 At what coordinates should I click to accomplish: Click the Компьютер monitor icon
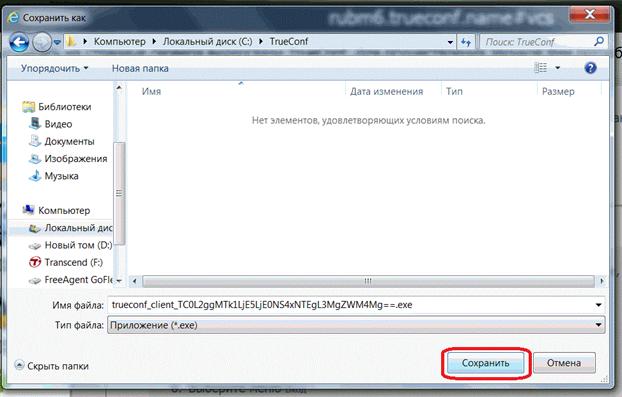point(29,210)
